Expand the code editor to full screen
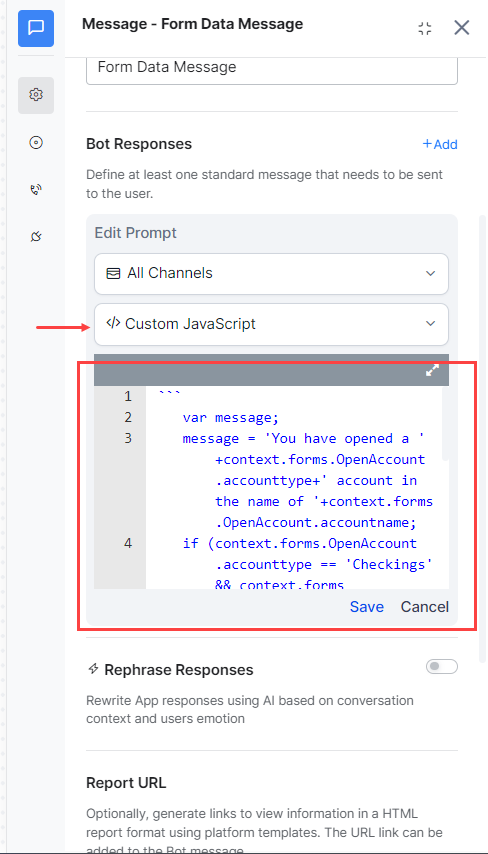488x854 pixels. 432,370
